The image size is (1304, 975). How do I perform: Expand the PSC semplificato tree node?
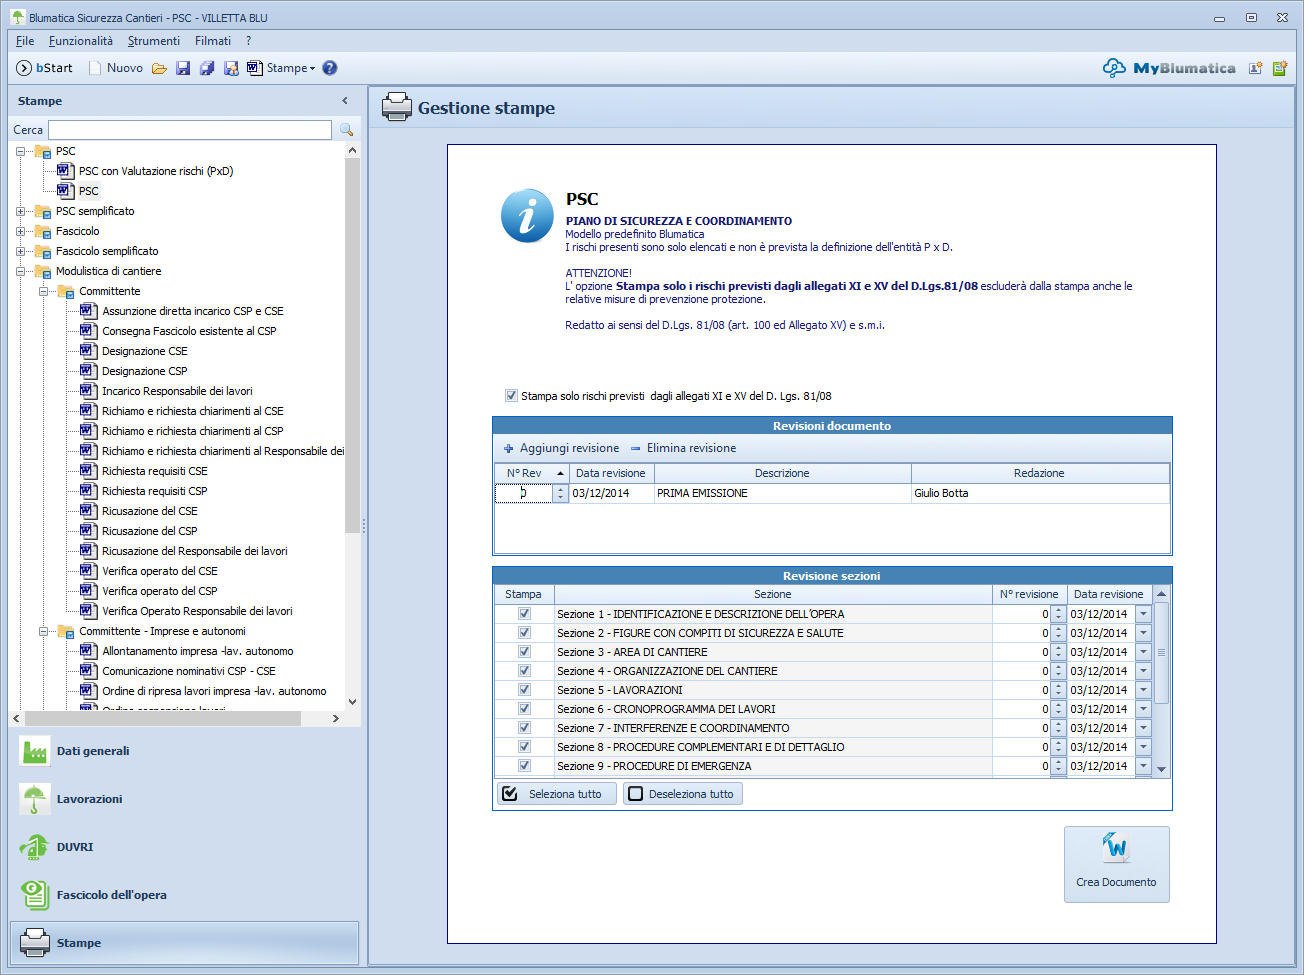click(21, 211)
